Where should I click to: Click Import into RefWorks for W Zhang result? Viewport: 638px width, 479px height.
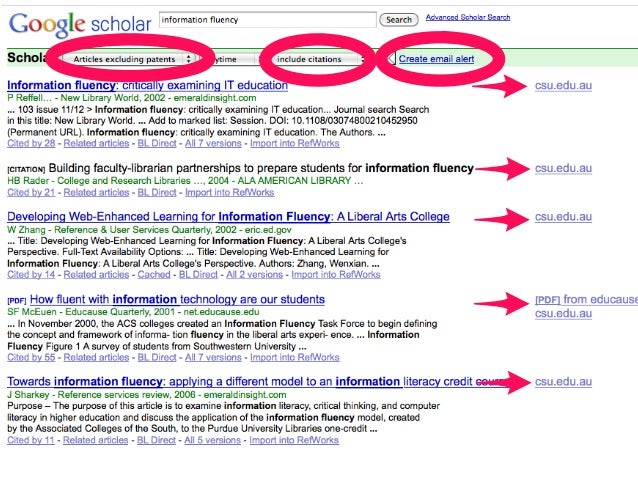(336, 275)
